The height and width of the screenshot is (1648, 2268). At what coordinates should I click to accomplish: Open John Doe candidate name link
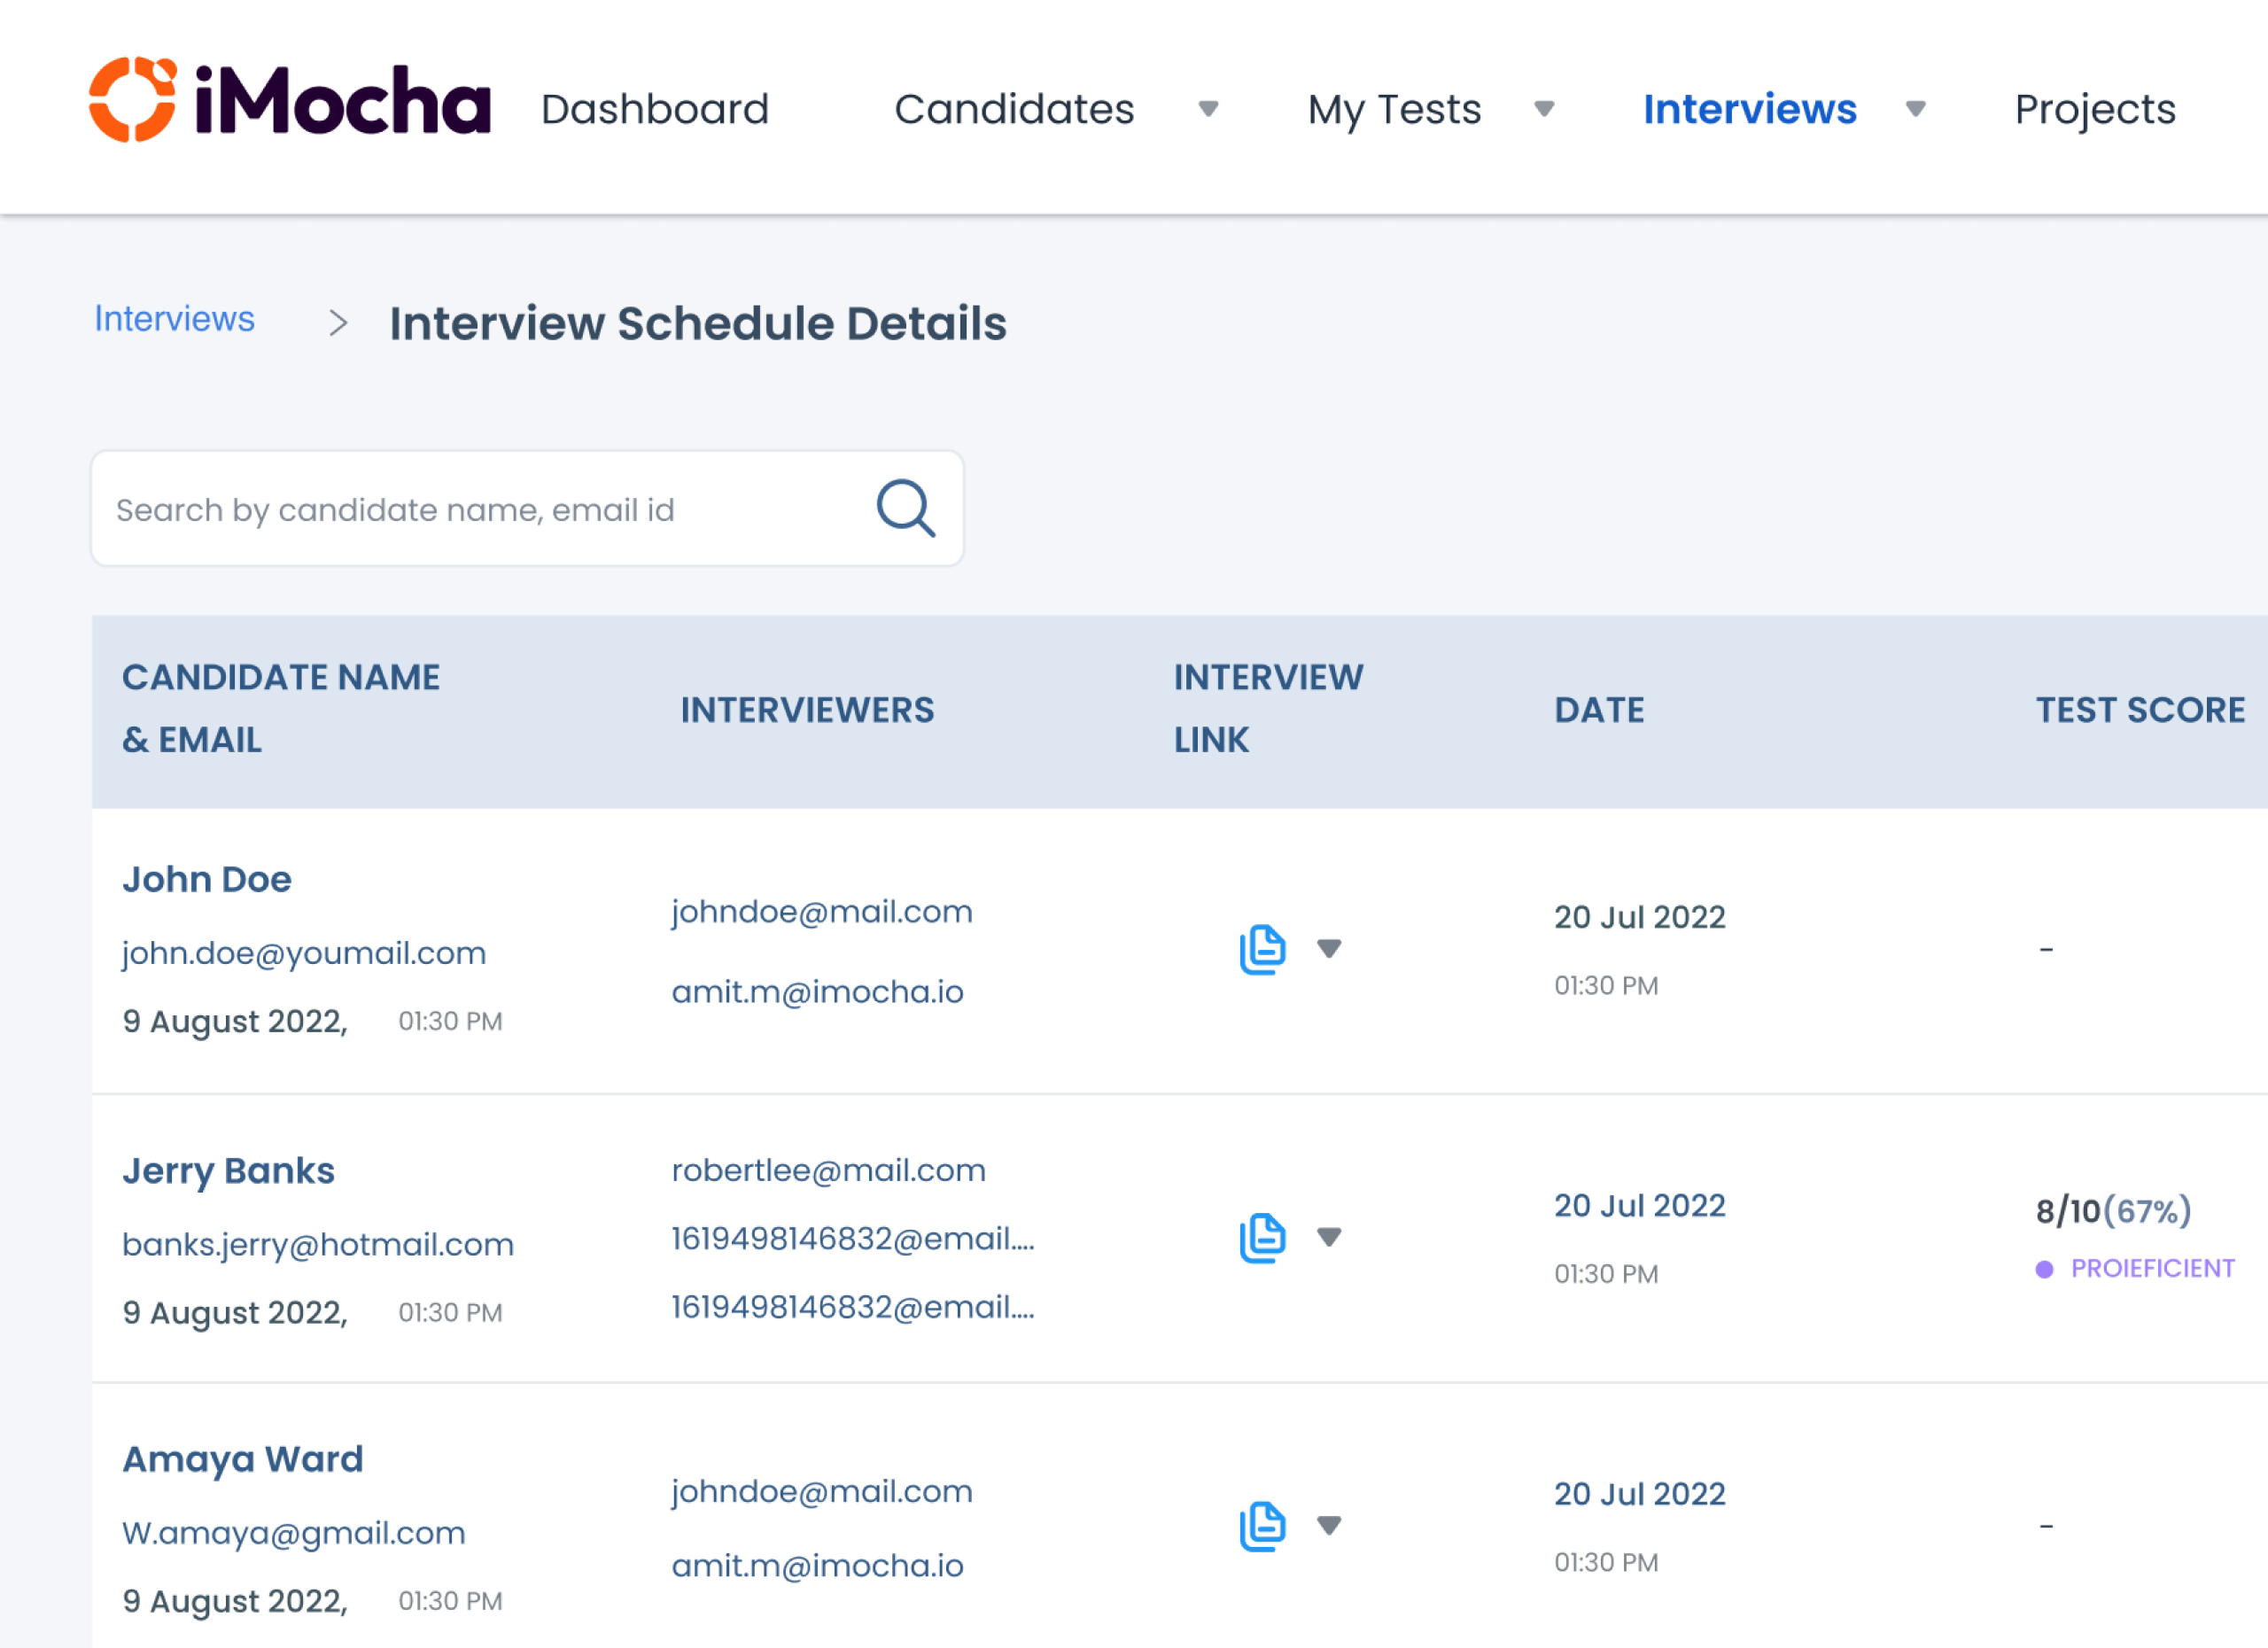207,879
